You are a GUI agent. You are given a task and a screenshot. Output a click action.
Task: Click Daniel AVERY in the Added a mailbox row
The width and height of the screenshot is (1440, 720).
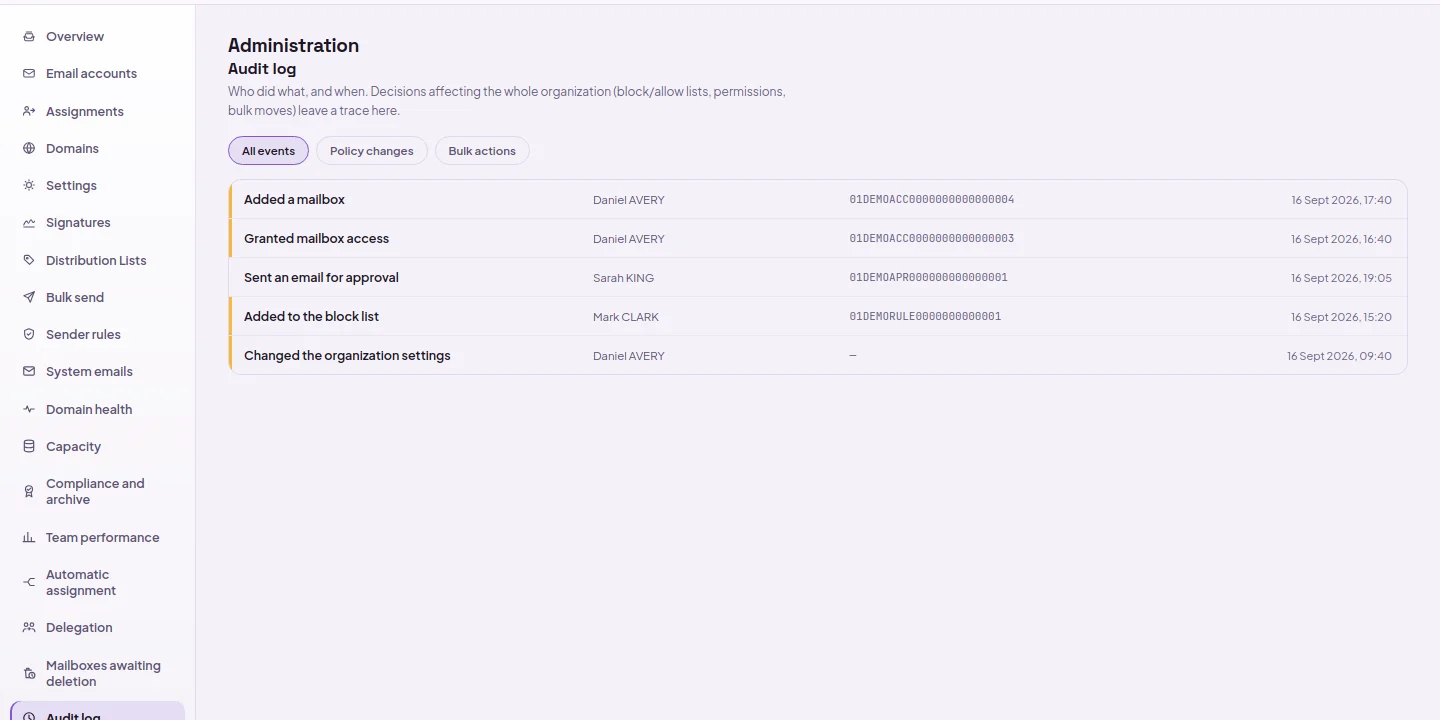coord(629,200)
